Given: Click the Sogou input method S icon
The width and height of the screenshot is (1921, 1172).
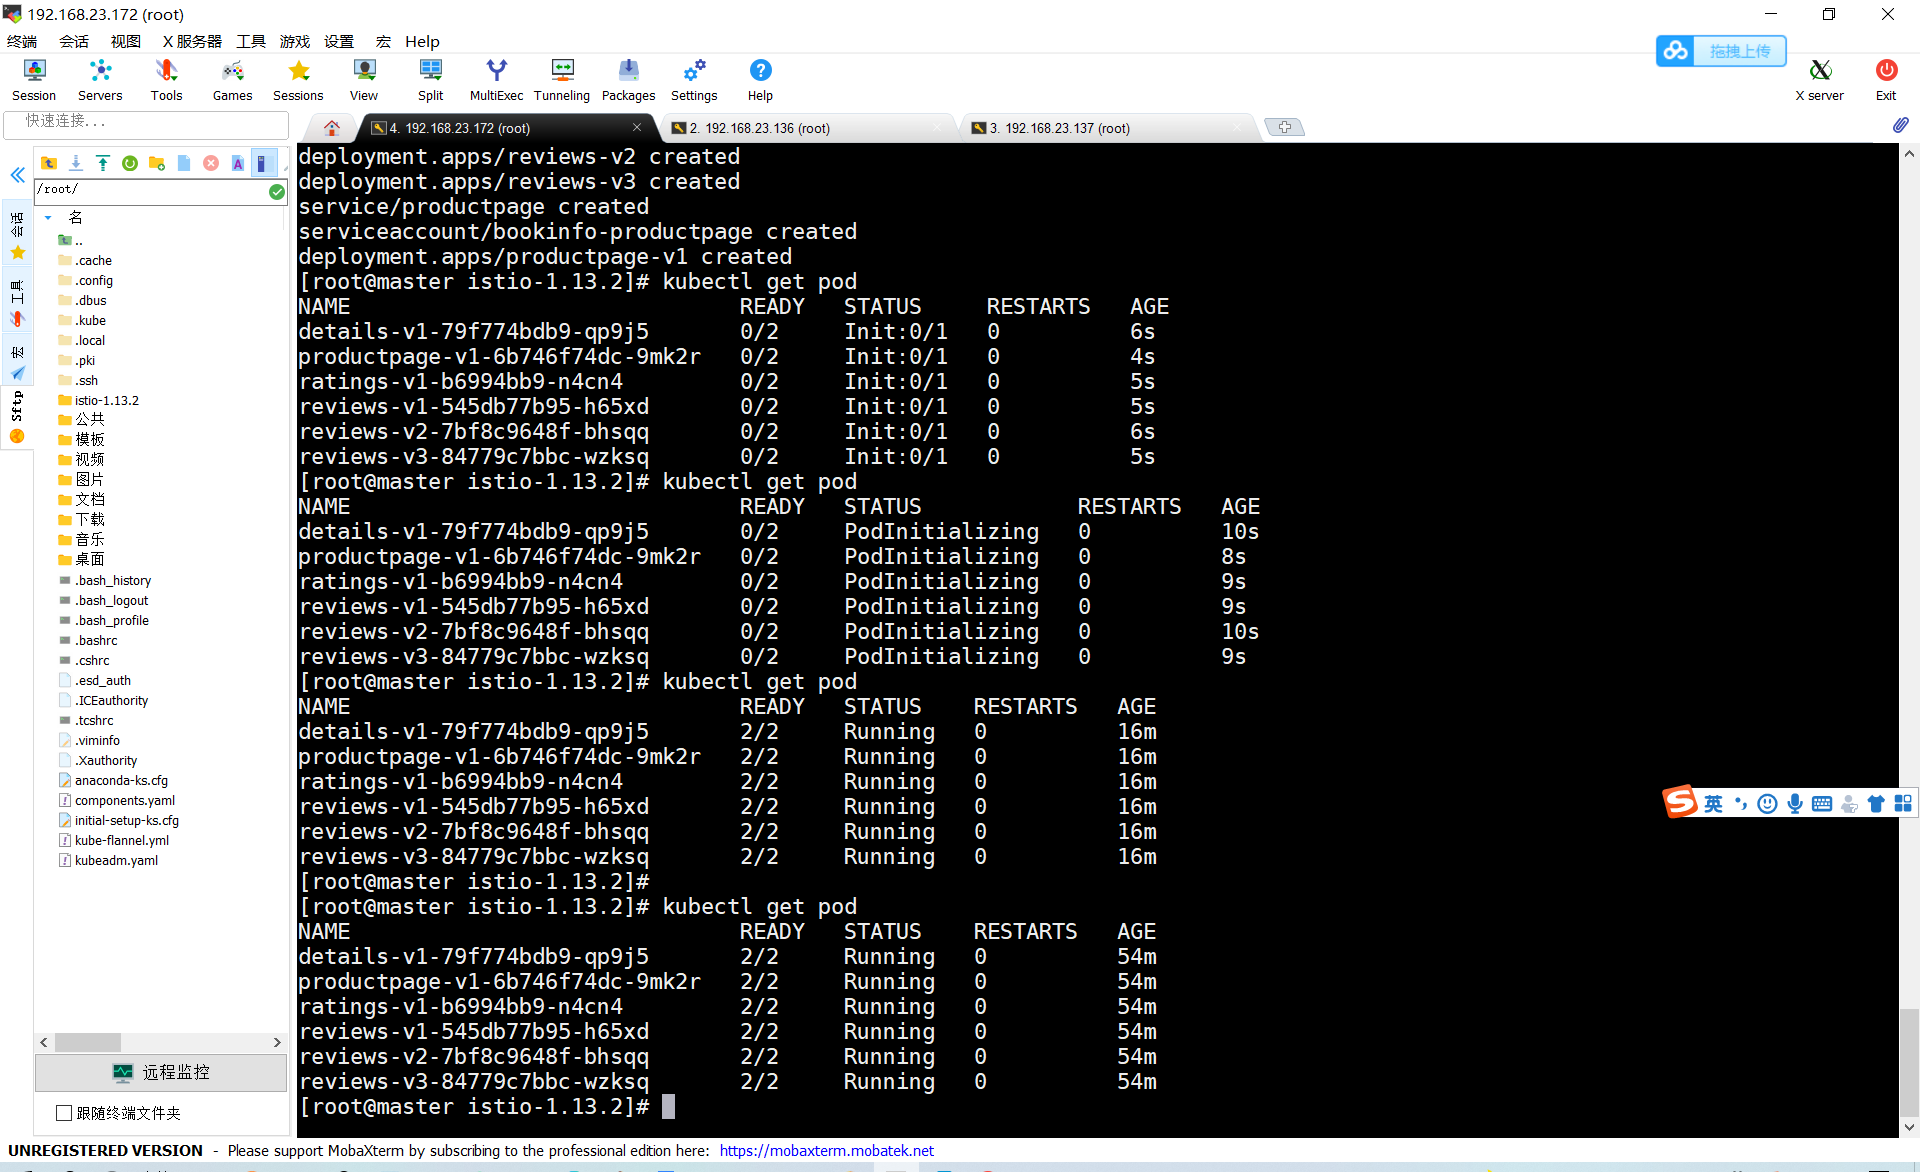Looking at the screenshot, I should [1680, 802].
